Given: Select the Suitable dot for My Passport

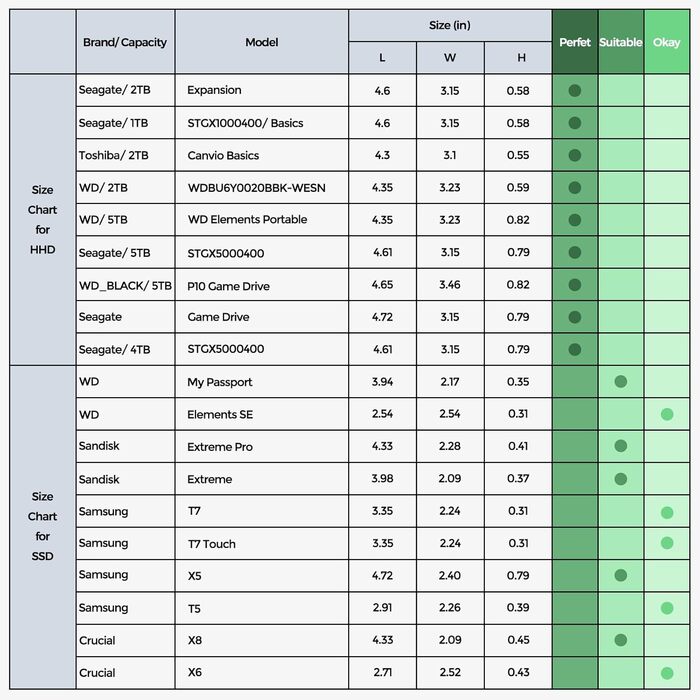Looking at the screenshot, I should [621, 381].
